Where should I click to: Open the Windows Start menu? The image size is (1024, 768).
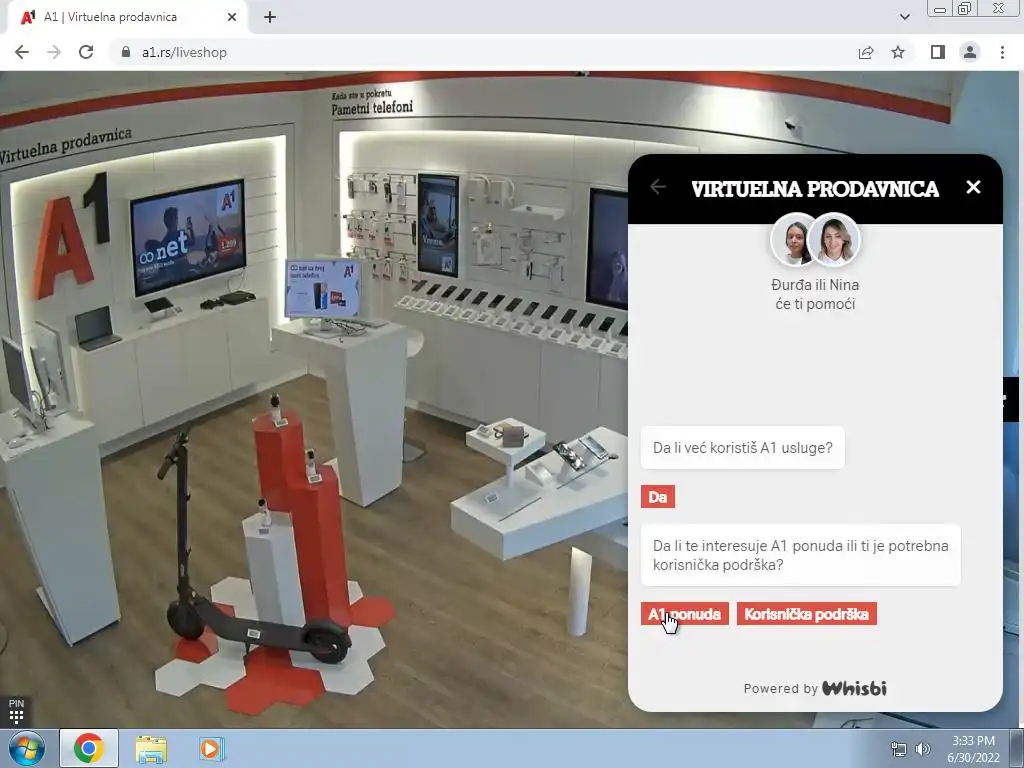coord(27,748)
